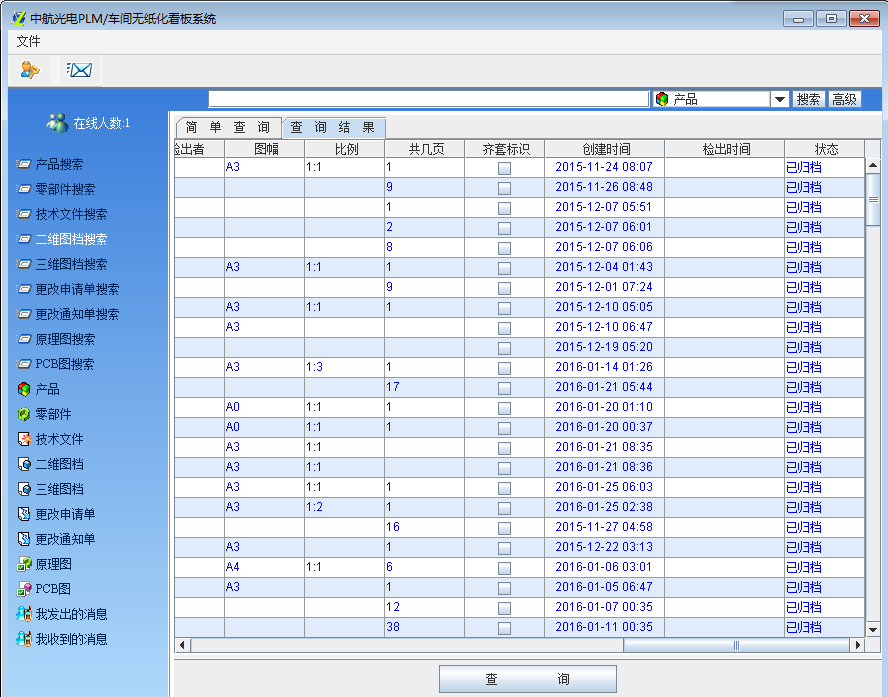Open 产品 item in sidebar
This screenshot has width=888, height=697.
pos(47,389)
